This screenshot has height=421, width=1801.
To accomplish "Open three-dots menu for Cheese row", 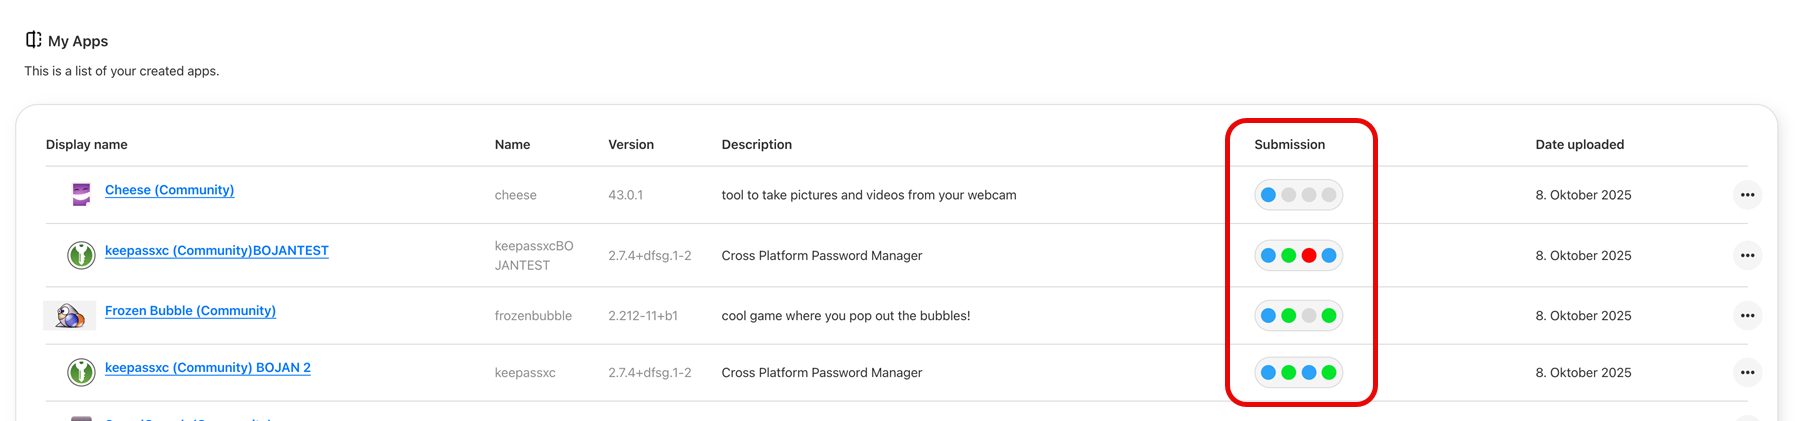I will [x=1747, y=195].
